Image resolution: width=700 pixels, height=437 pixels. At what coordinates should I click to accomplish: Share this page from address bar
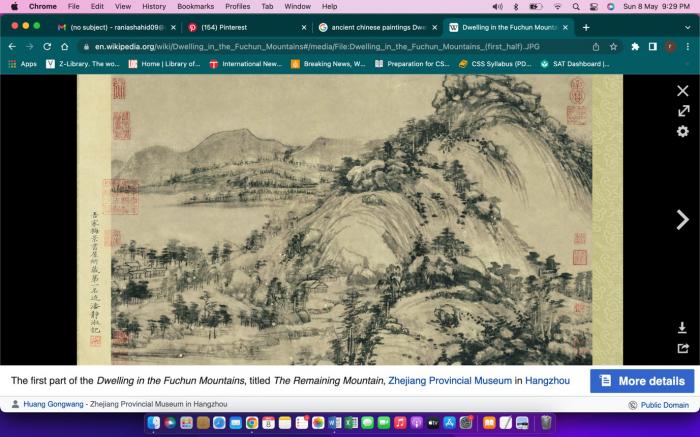pyautogui.click(x=596, y=46)
